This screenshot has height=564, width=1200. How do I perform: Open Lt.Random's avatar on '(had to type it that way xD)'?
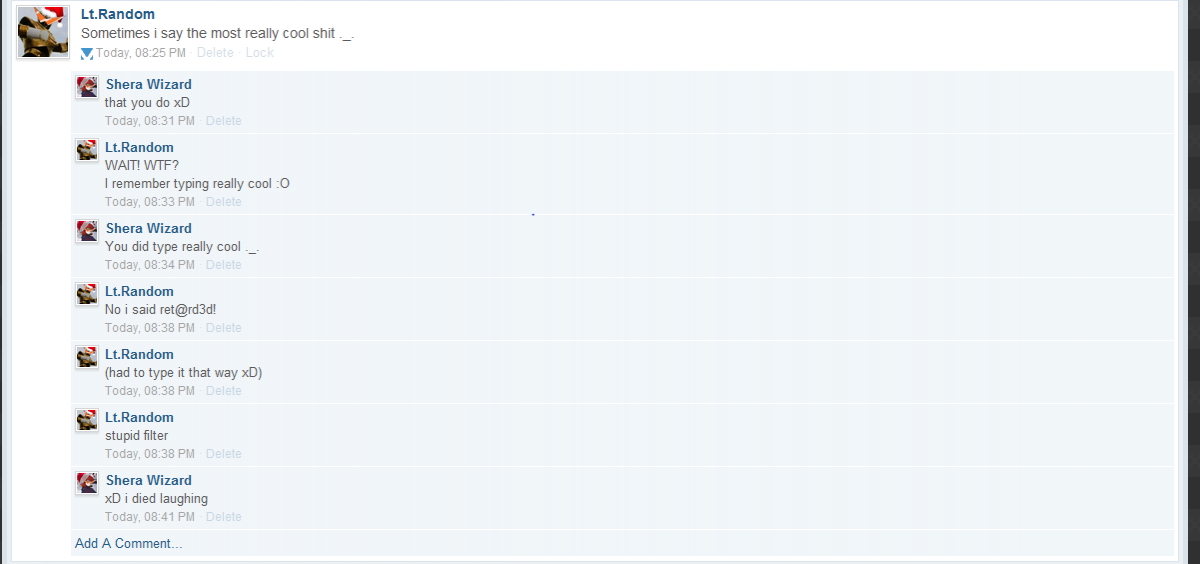click(x=87, y=357)
